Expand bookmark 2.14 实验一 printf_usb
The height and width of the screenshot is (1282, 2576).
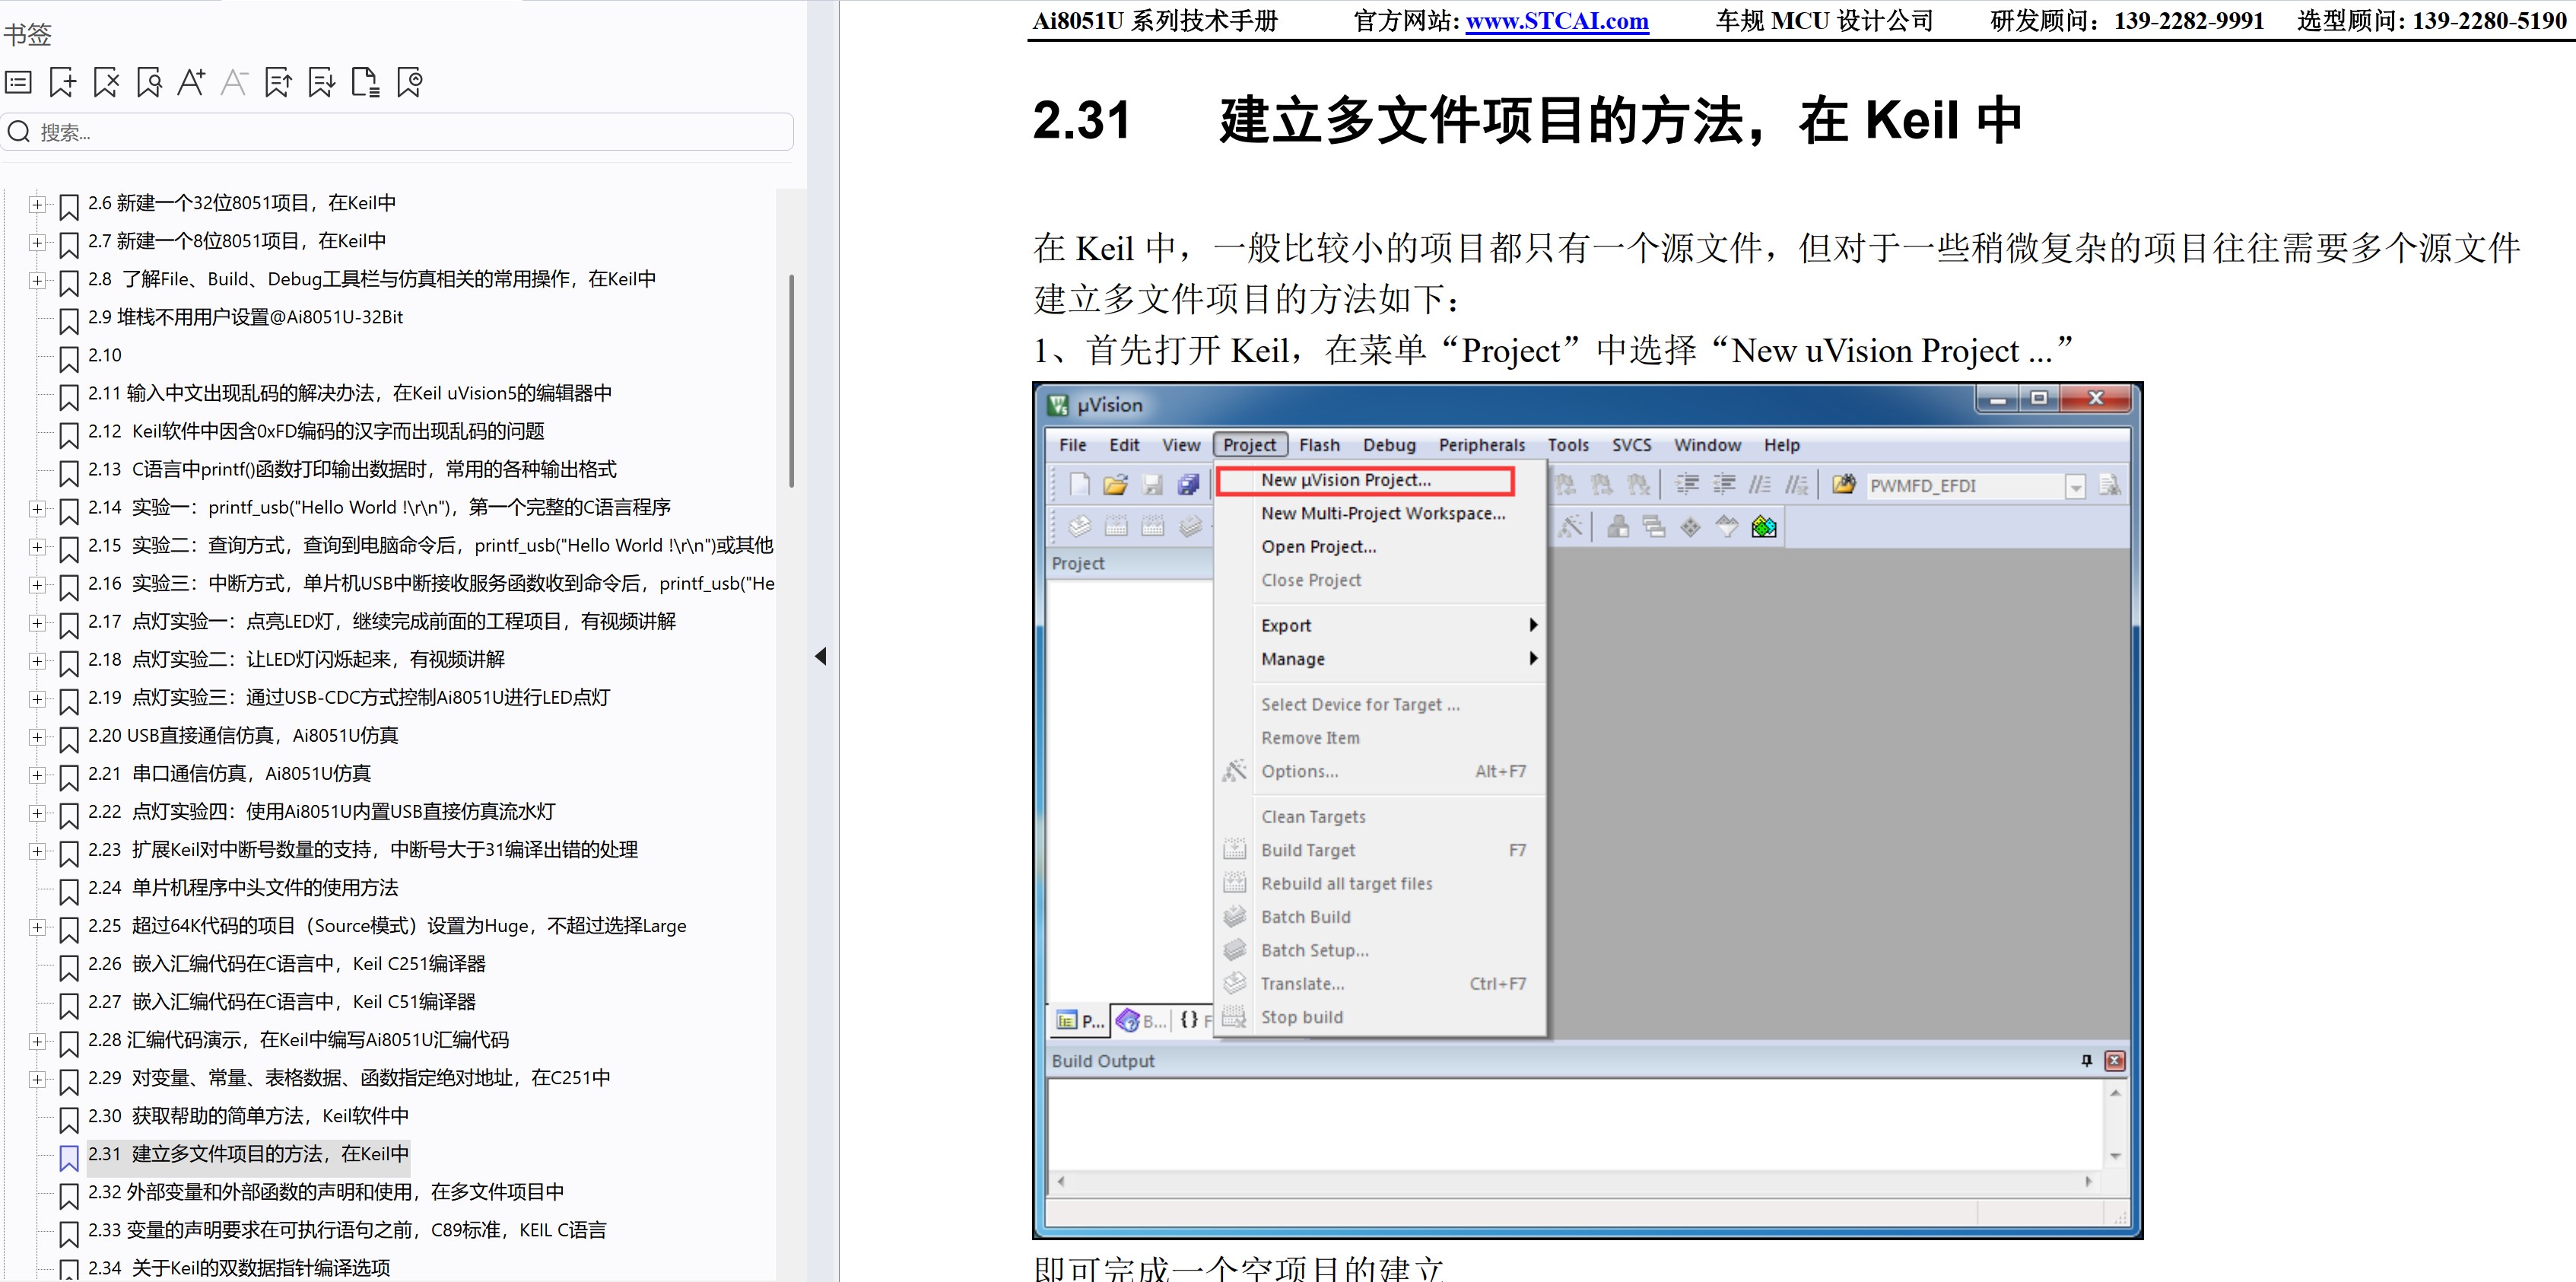(x=38, y=509)
